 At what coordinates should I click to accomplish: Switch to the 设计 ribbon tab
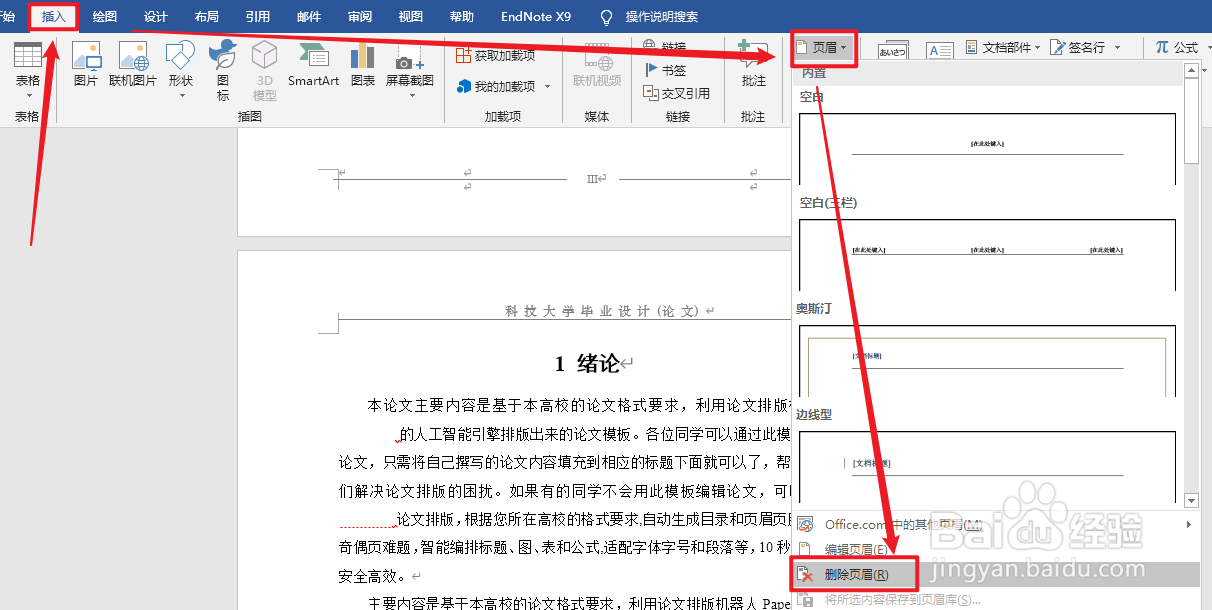pos(154,16)
